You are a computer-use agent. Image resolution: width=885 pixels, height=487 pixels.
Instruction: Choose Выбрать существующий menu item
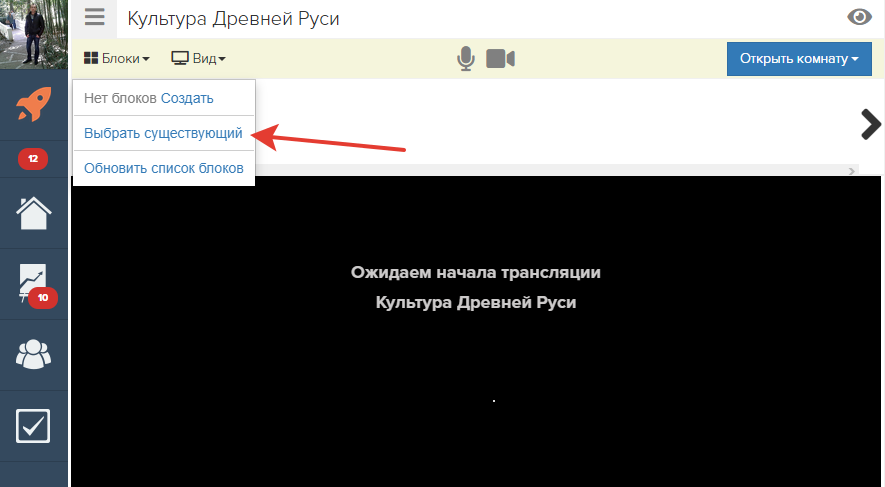[x=163, y=133]
